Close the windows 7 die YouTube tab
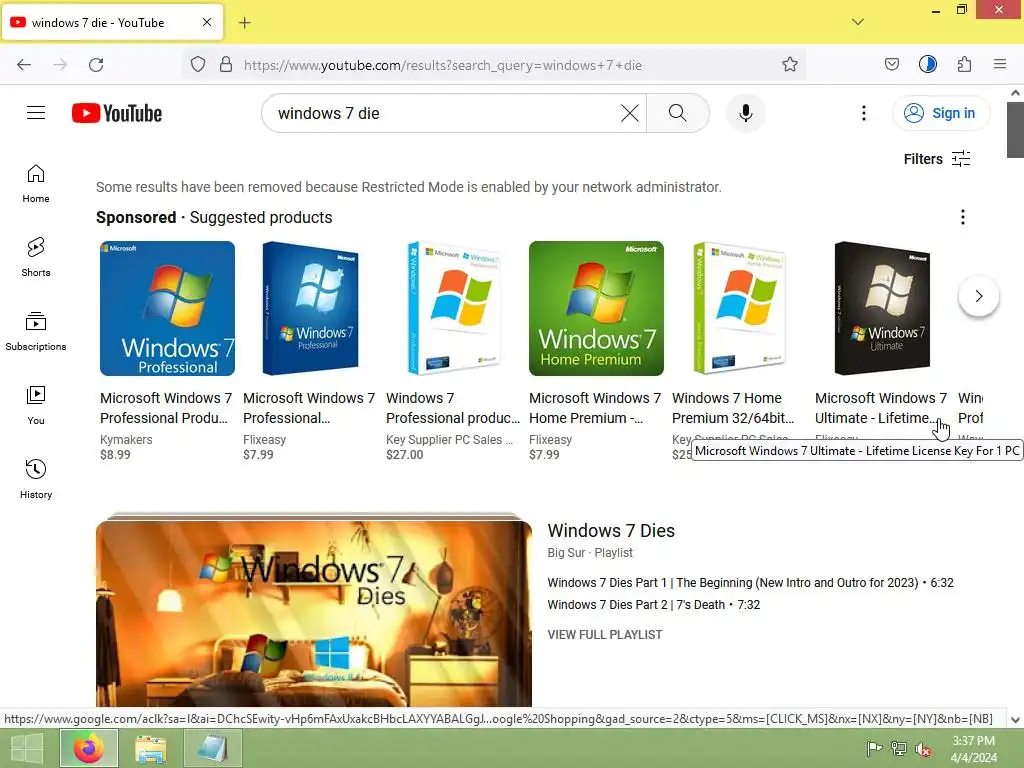 [x=207, y=22]
